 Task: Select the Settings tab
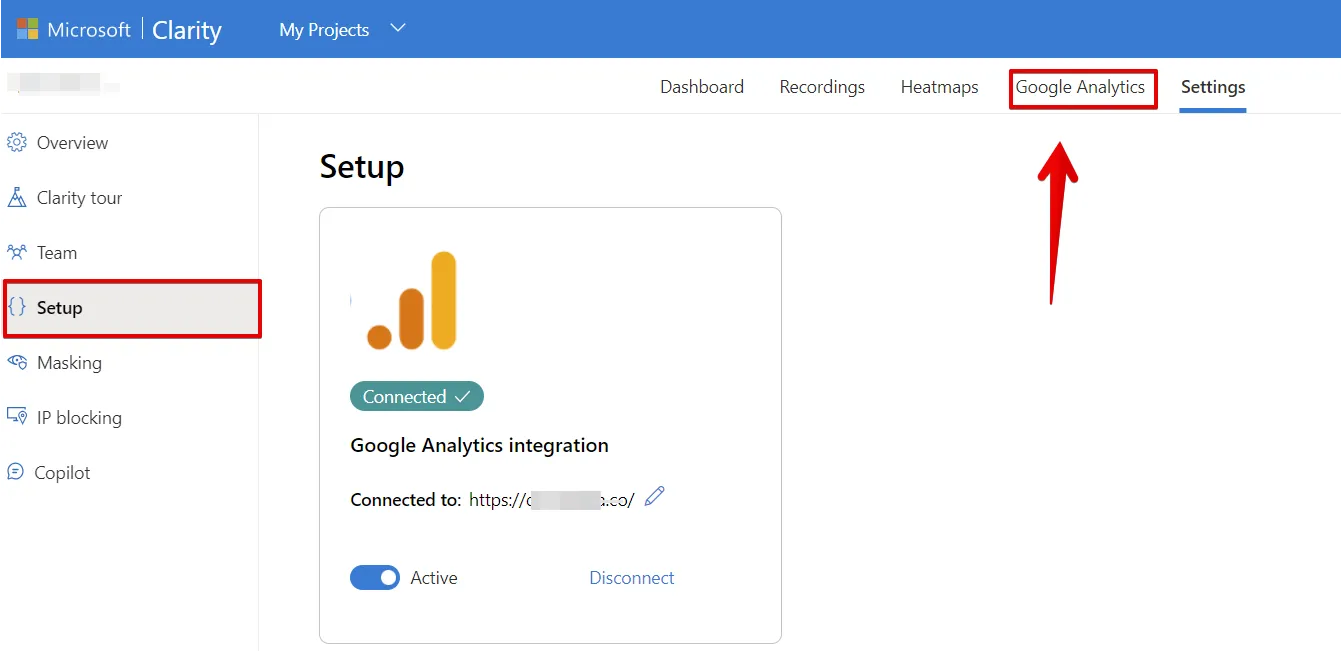pyautogui.click(x=1213, y=87)
